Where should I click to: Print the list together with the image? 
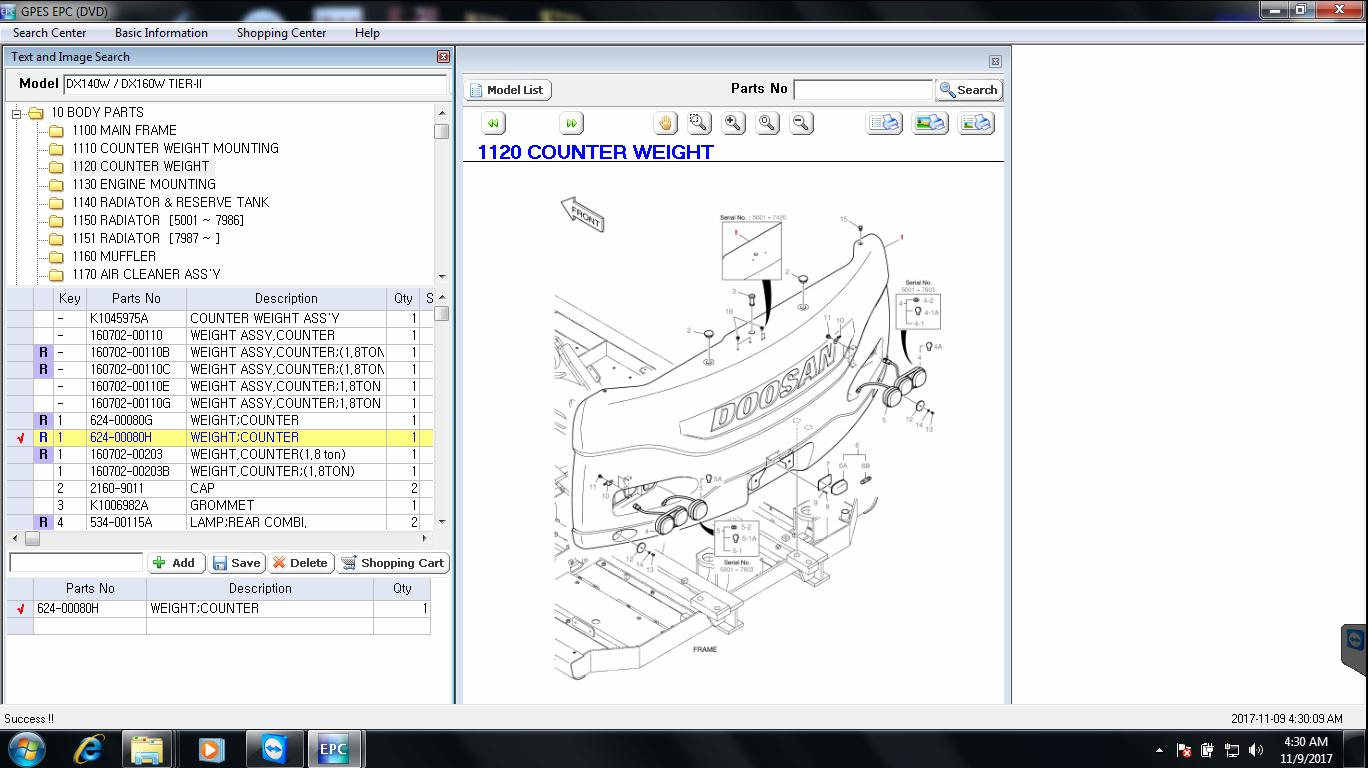coord(976,123)
